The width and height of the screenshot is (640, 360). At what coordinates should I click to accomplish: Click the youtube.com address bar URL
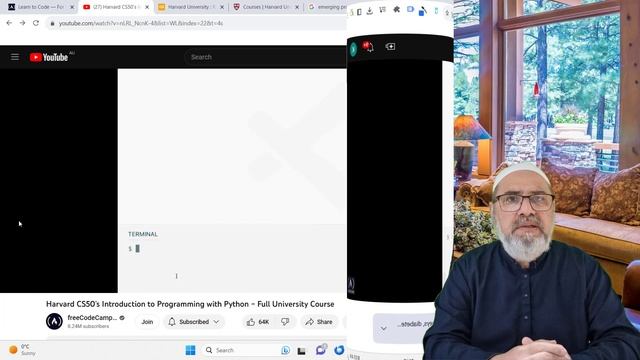(x=141, y=24)
